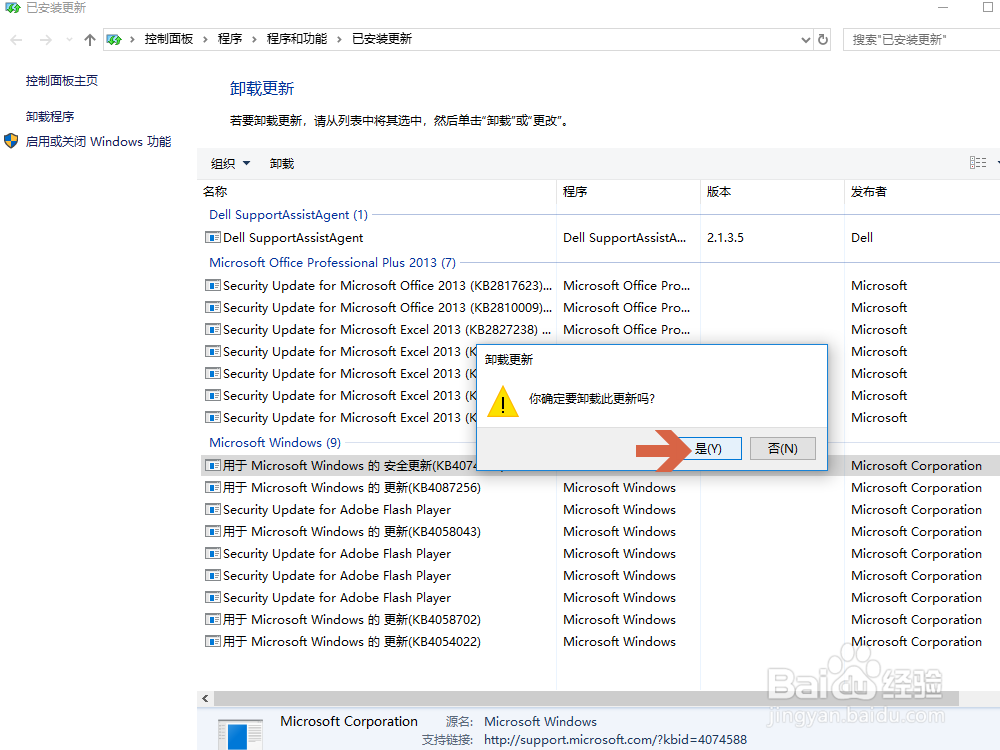Click the installed updates window title icon
This screenshot has height=750, width=1000.
(13, 8)
